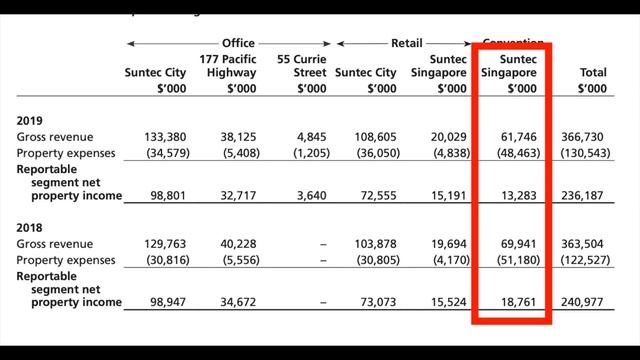Image resolution: width=640 pixels, height=360 pixels.
Task: Click the Retail segment header
Action: 406,43
